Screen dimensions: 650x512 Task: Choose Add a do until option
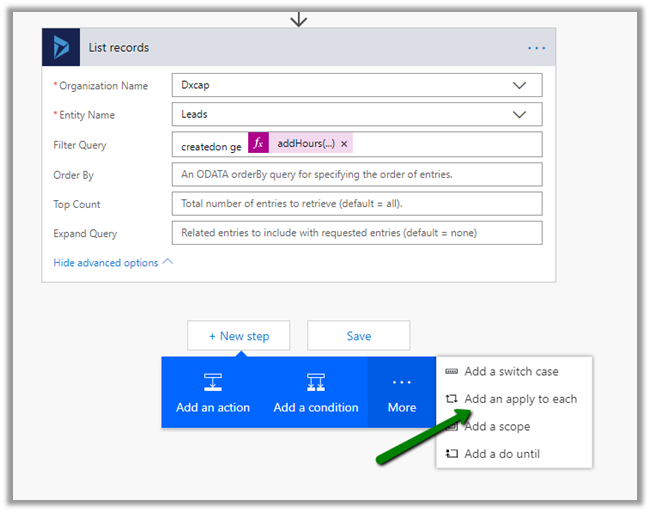pyautogui.click(x=502, y=454)
